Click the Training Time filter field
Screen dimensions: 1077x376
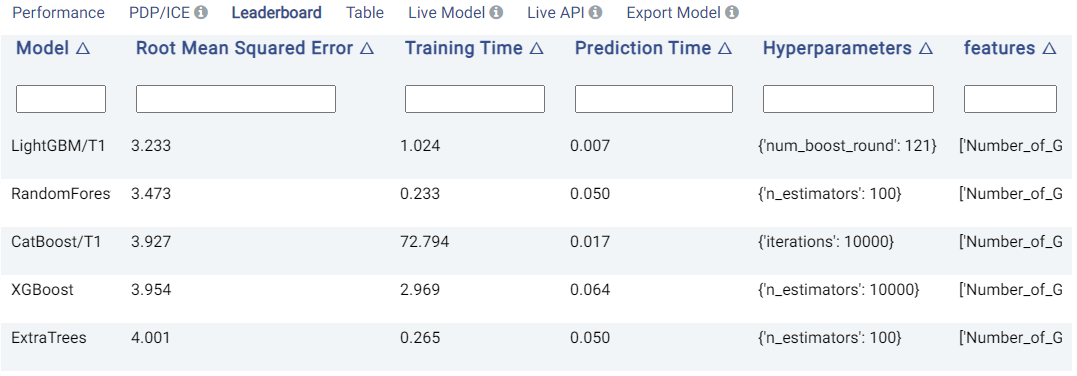[475, 99]
